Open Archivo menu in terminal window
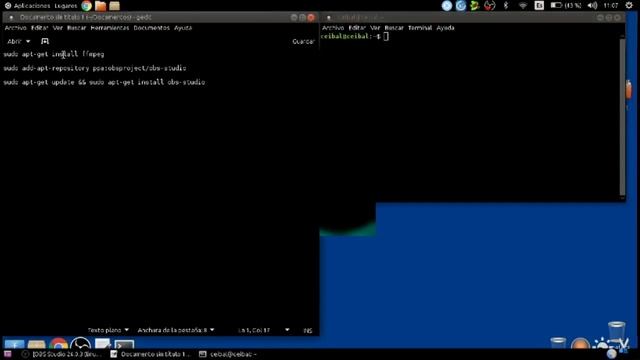This screenshot has width=640, height=360. pyautogui.click(x=333, y=28)
